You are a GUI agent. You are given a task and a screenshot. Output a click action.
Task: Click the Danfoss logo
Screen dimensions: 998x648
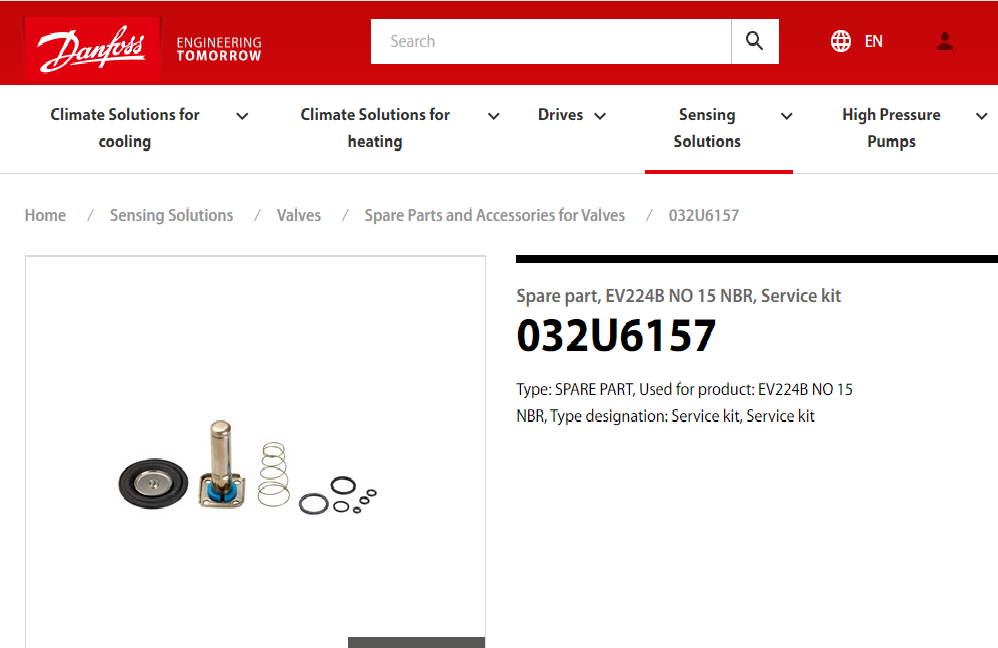(x=92, y=45)
